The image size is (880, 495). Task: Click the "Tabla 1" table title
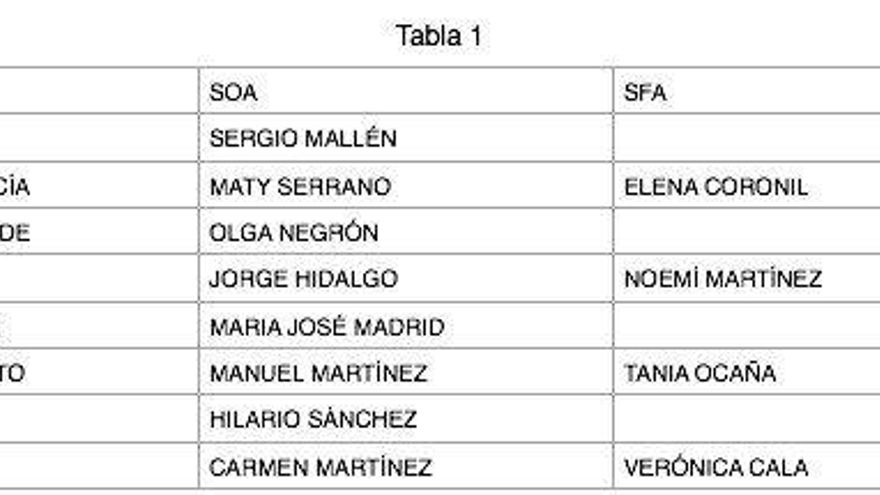coord(440,37)
